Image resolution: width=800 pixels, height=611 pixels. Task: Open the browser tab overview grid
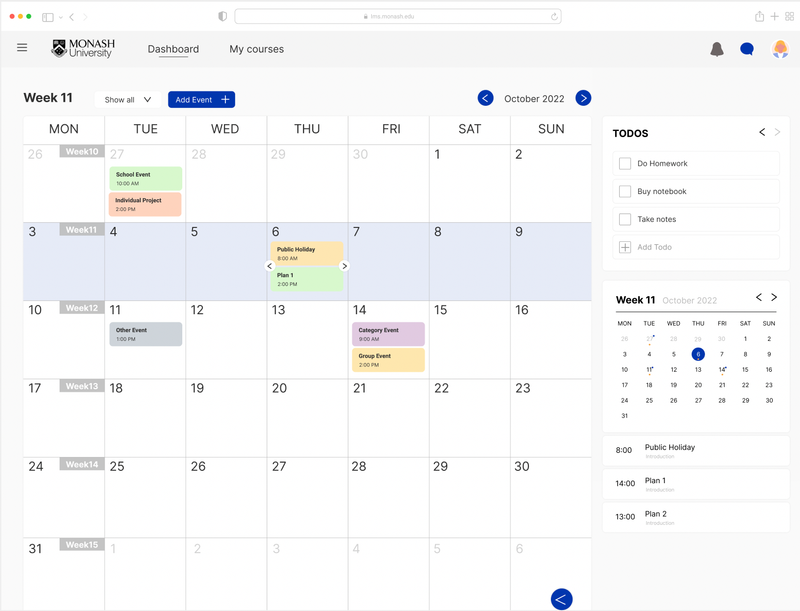789,16
